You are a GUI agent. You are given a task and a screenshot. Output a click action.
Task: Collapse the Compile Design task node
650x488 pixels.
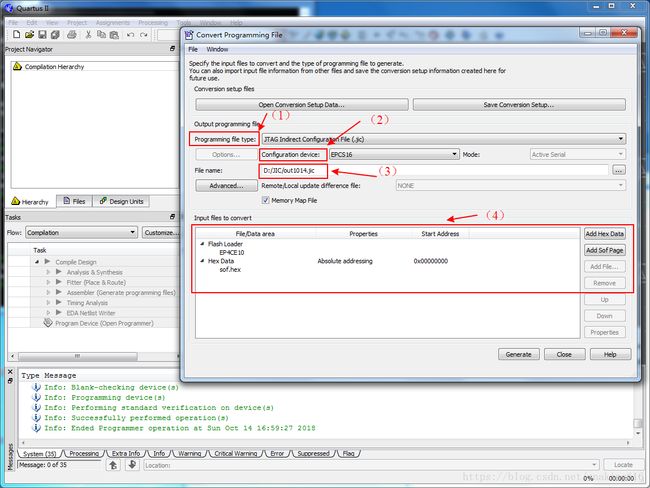37,262
